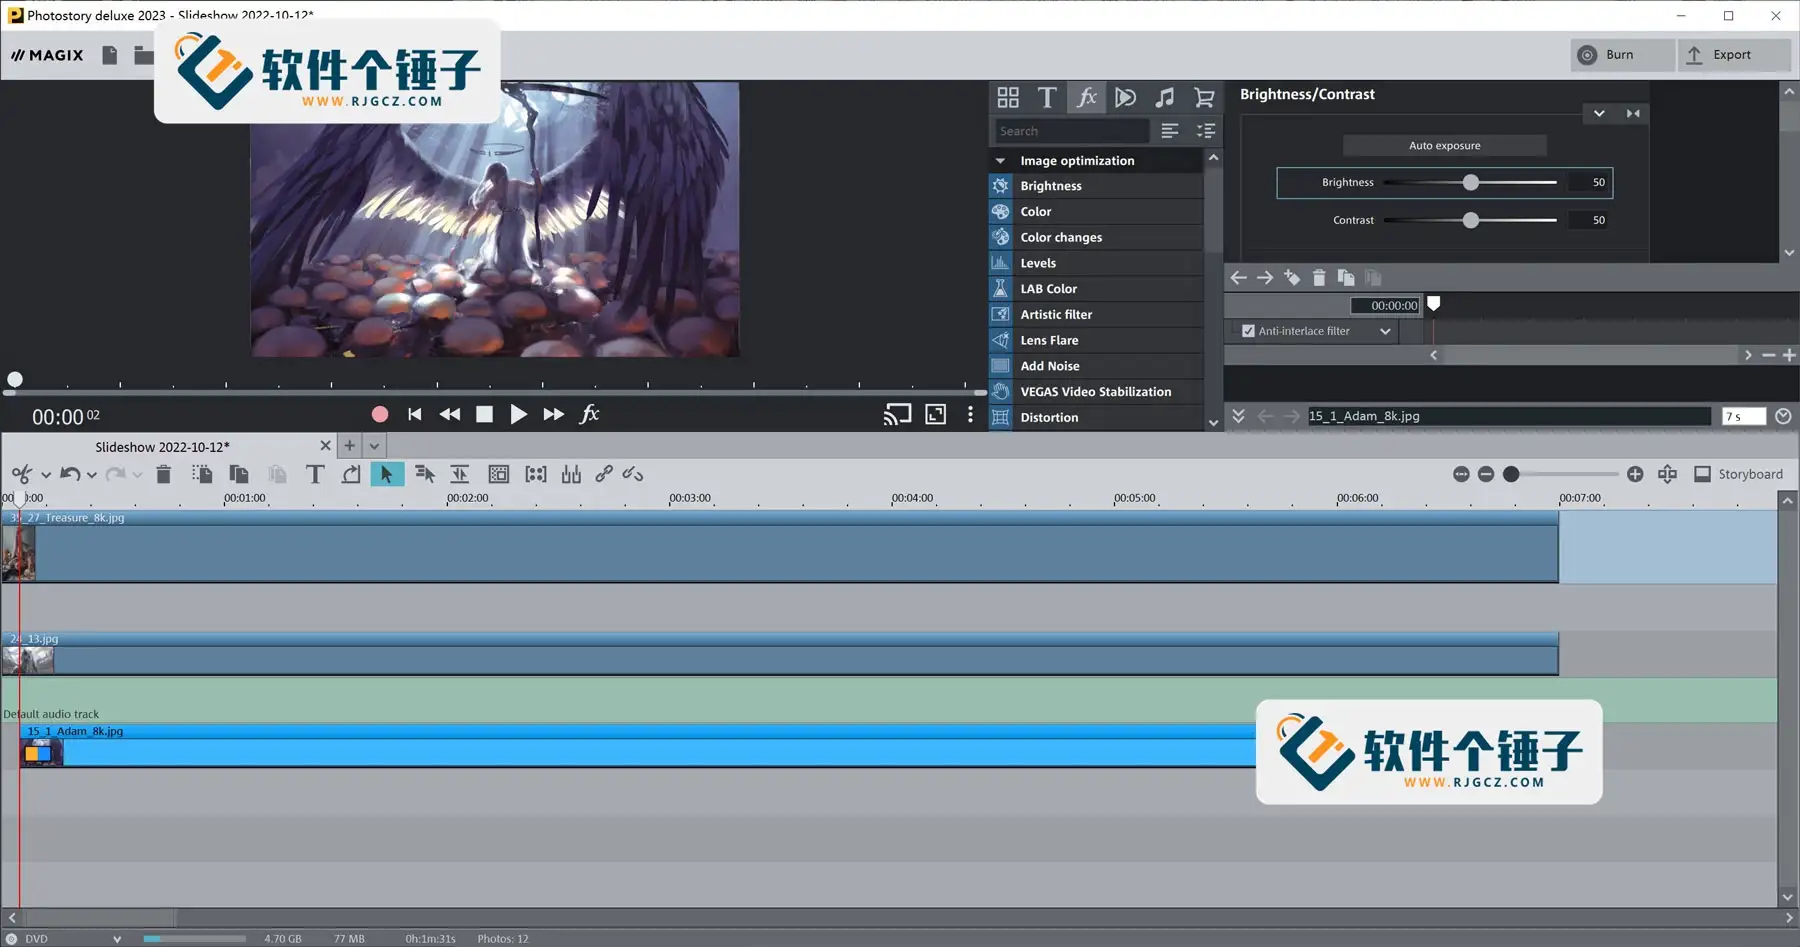The width and height of the screenshot is (1800, 947).
Task: Jump to start of slideshow
Action: (x=415, y=414)
